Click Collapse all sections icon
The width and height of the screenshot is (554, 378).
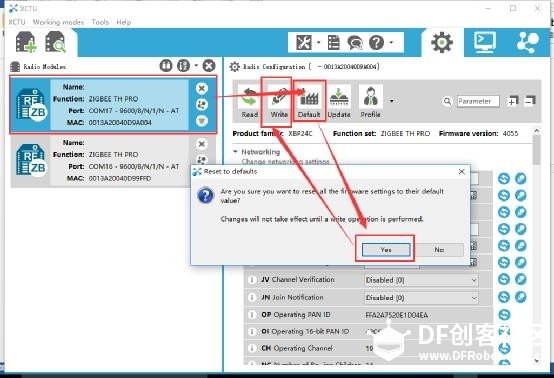(x=530, y=101)
